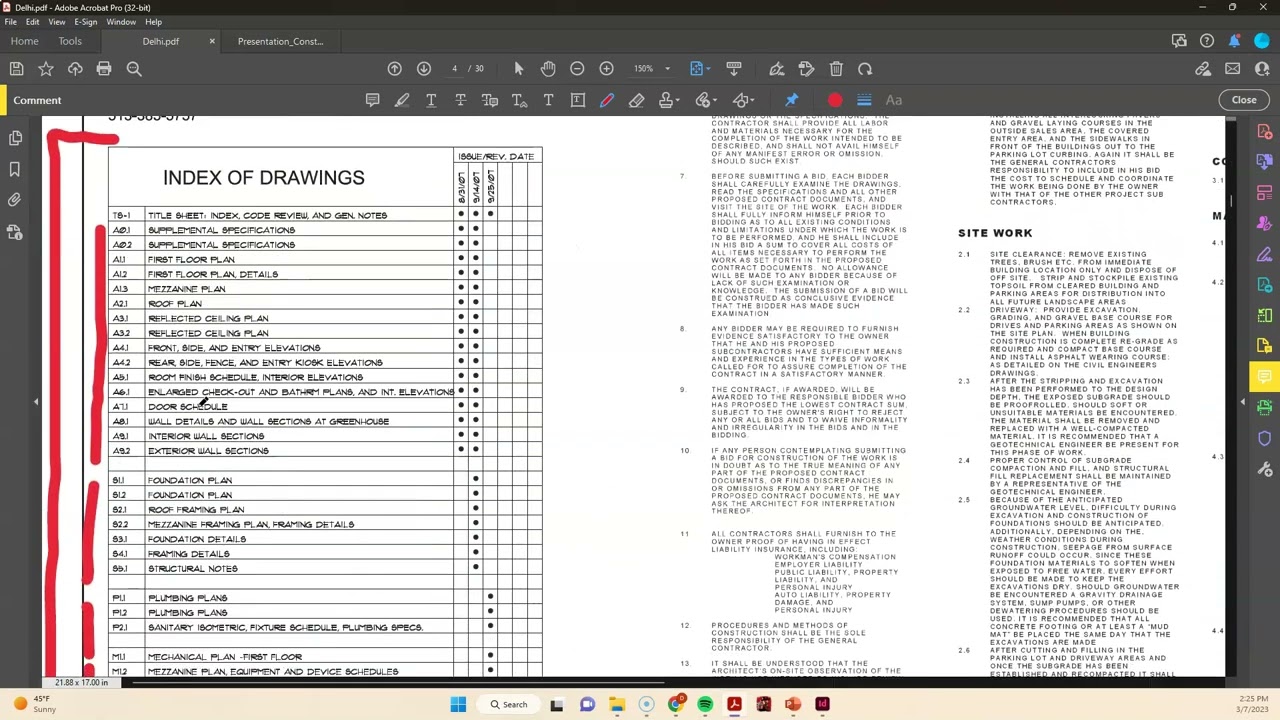Add a sticky note comment
1280x720 pixels.
pyautogui.click(x=372, y=100)
